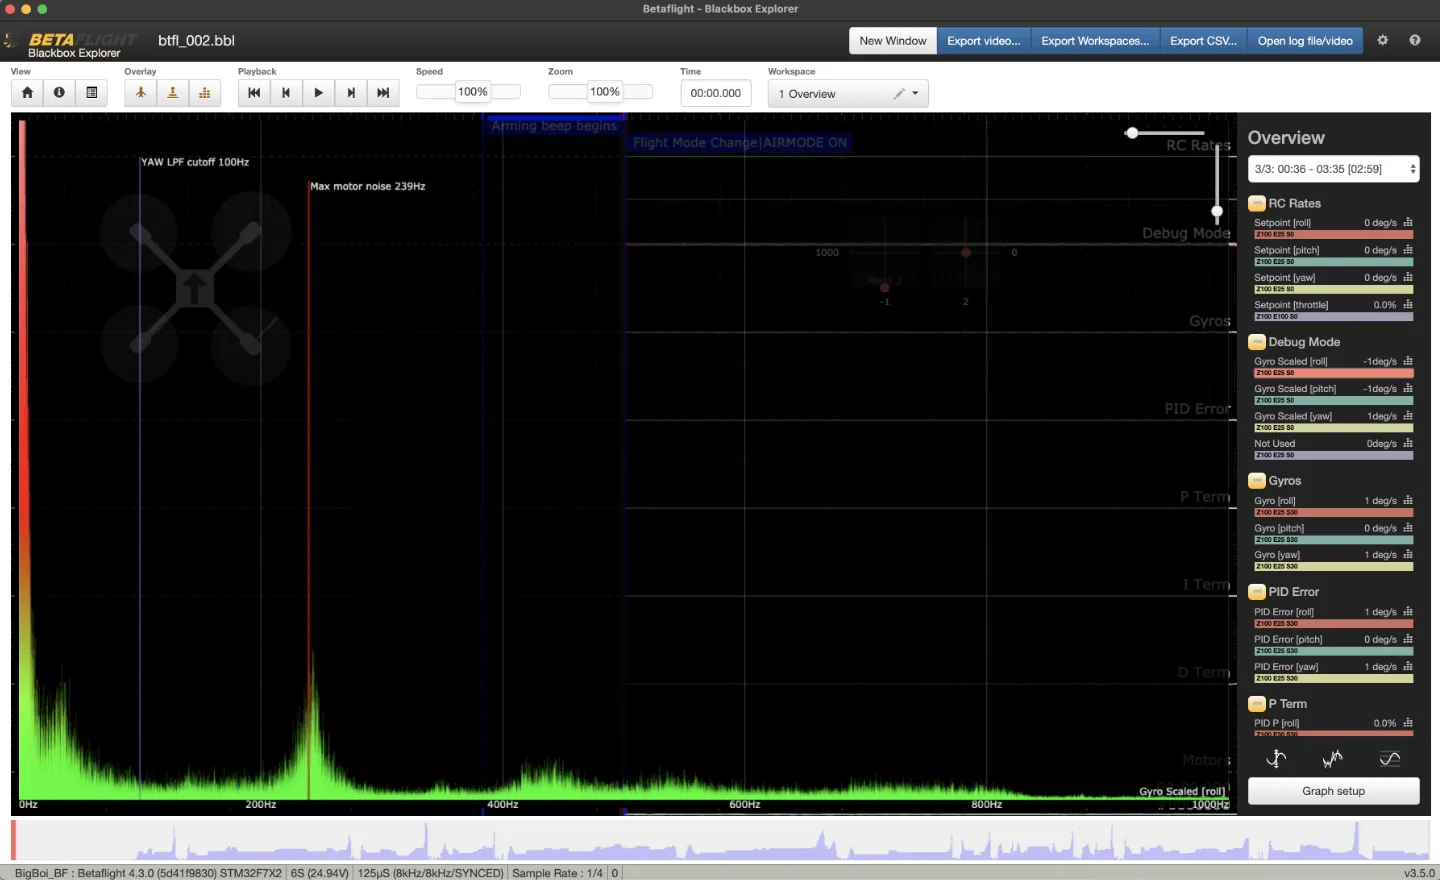Toggle the sticks overlay joystick icon

[x=173, y=93]
